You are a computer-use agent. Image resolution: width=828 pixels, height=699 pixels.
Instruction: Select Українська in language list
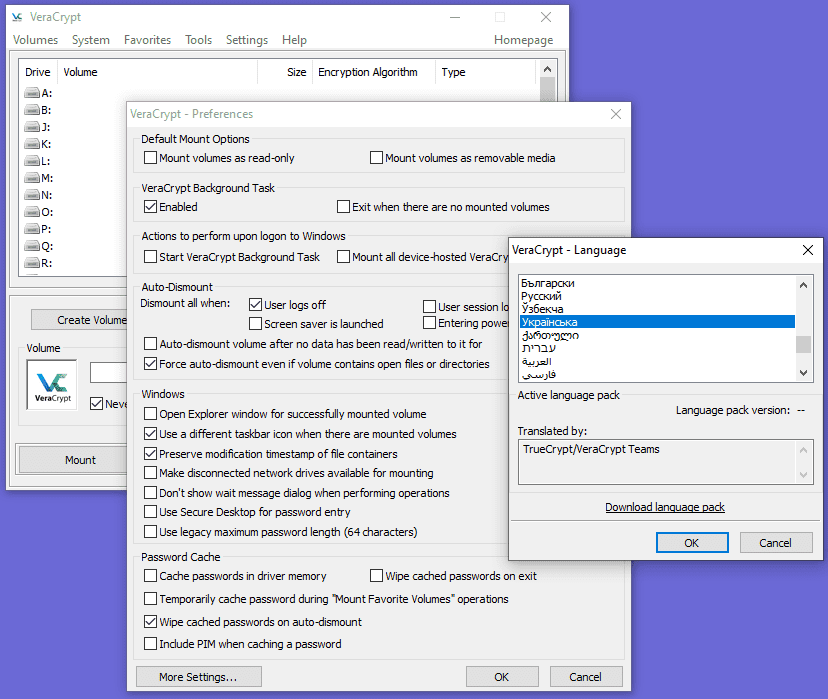657,322
